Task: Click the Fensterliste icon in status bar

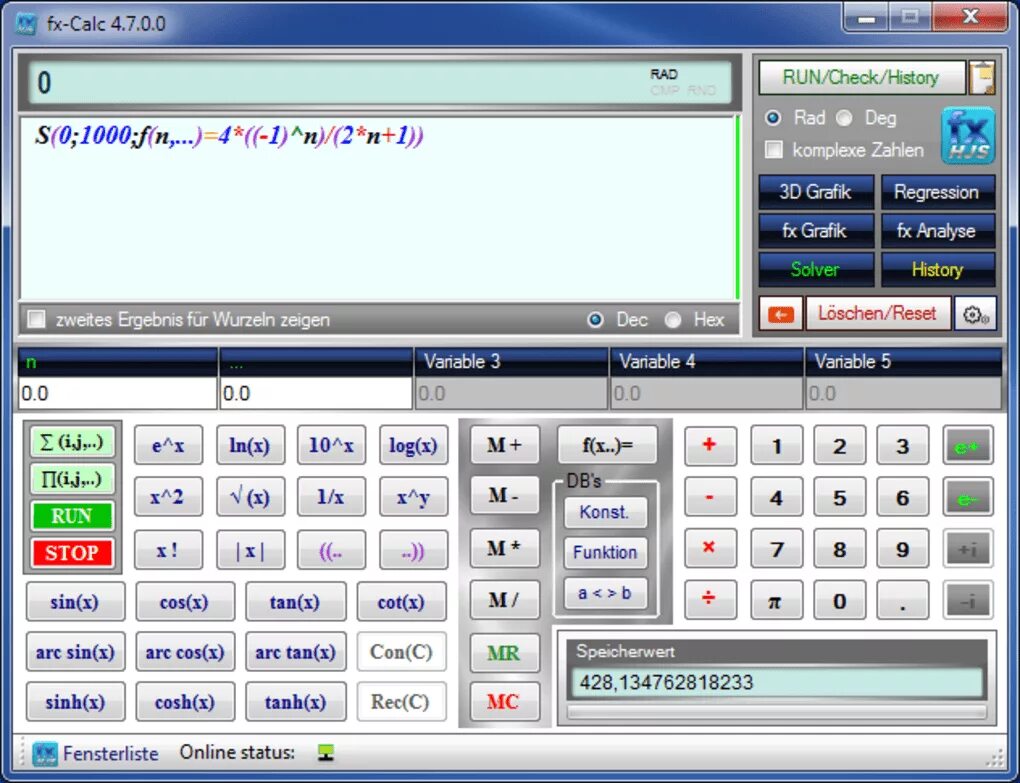Action: click(44, 754)
